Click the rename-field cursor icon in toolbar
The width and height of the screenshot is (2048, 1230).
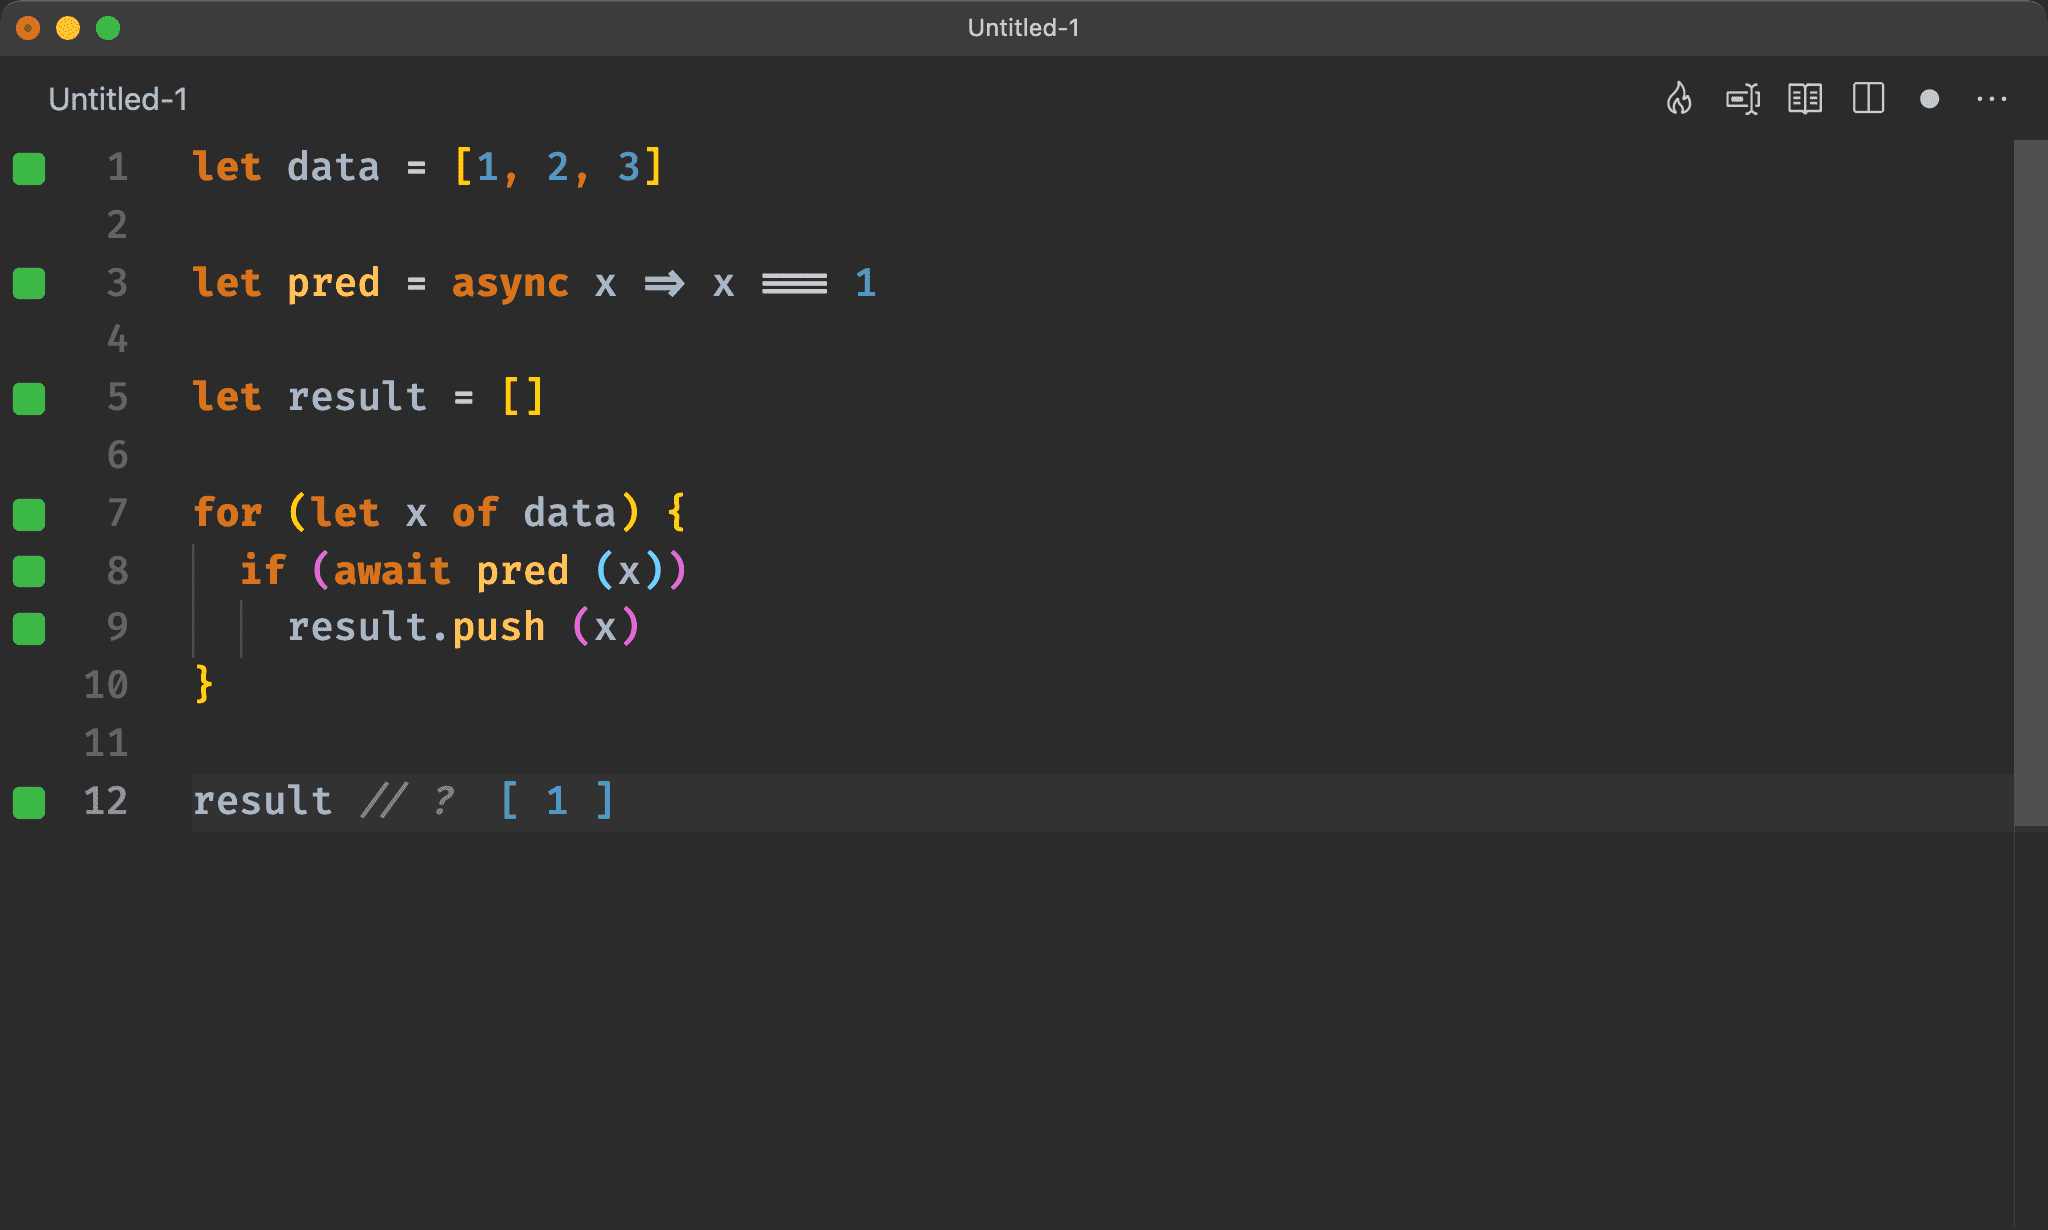pos(1742,99)
